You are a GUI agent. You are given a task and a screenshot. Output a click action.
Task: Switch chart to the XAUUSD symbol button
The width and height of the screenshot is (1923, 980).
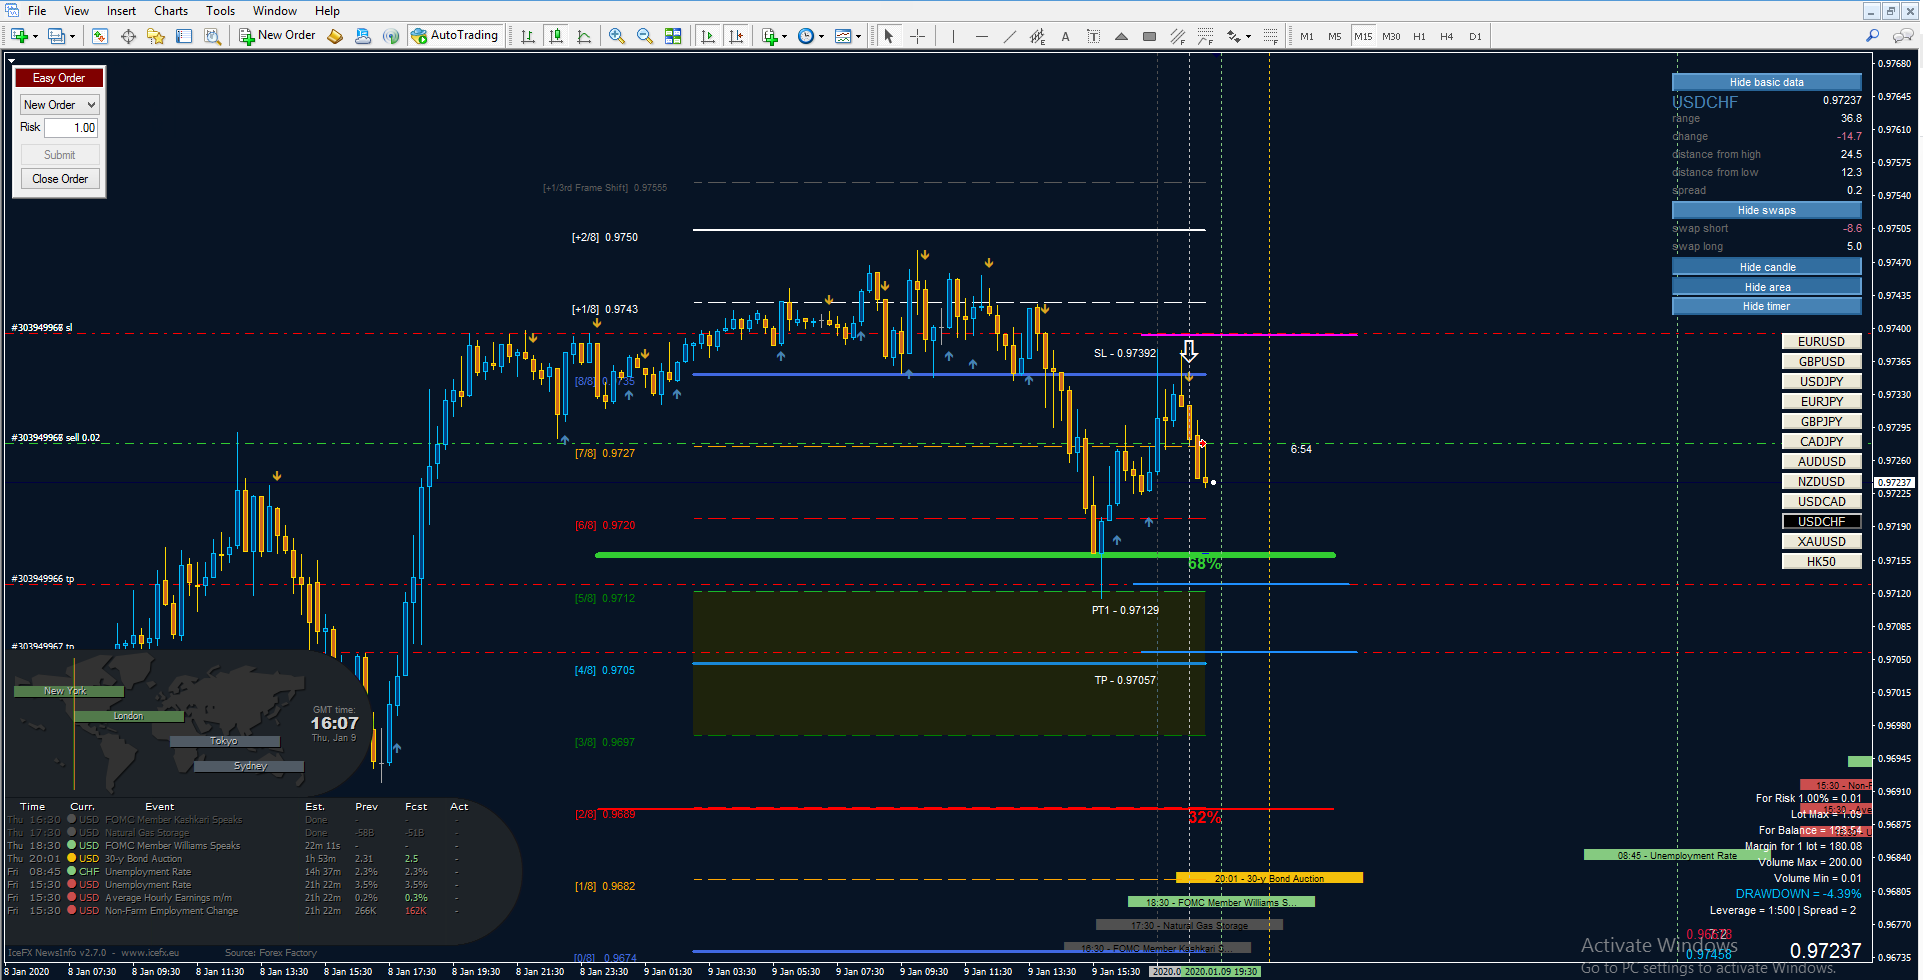tap(1821, 541)
